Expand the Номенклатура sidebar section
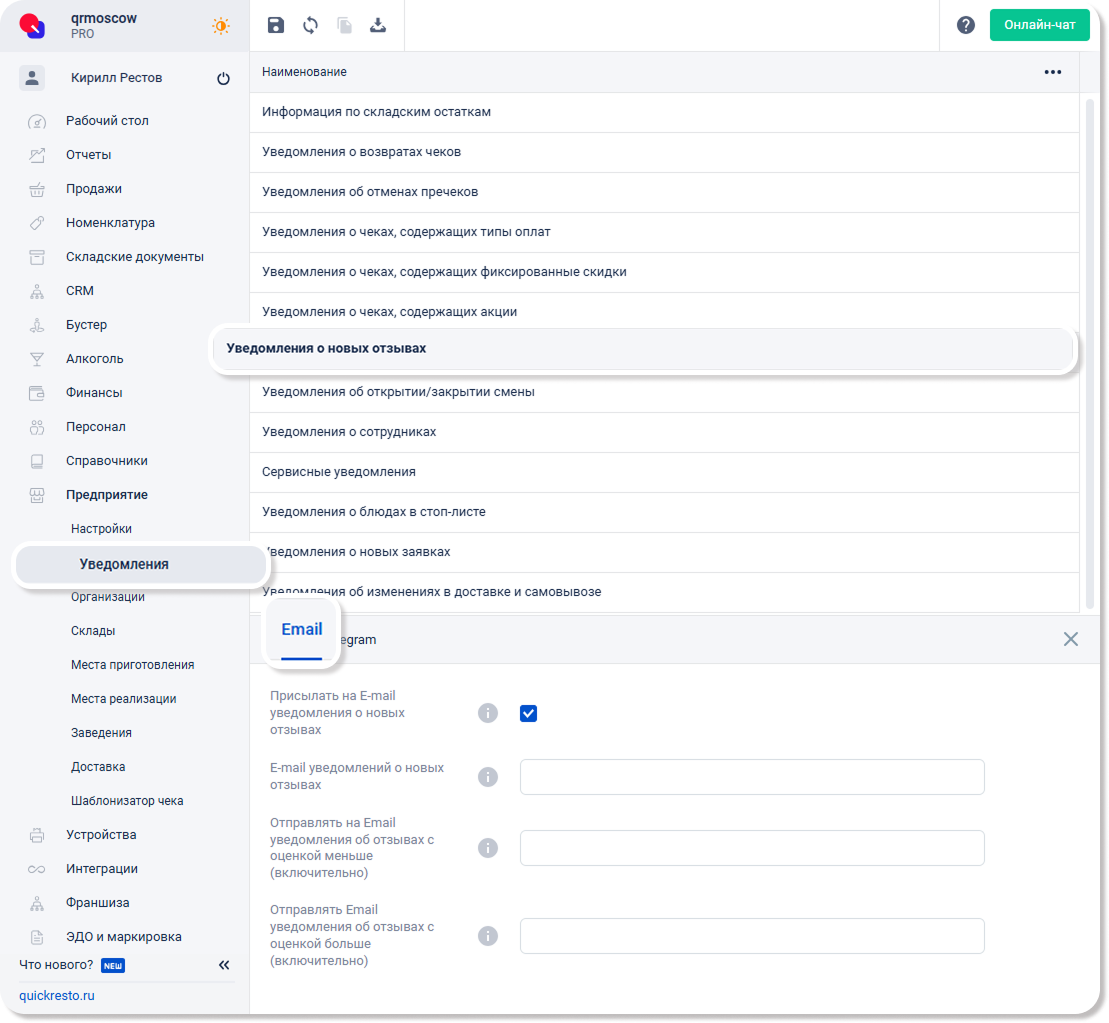Screen dimensions: 1109x1023 (110, 223)
